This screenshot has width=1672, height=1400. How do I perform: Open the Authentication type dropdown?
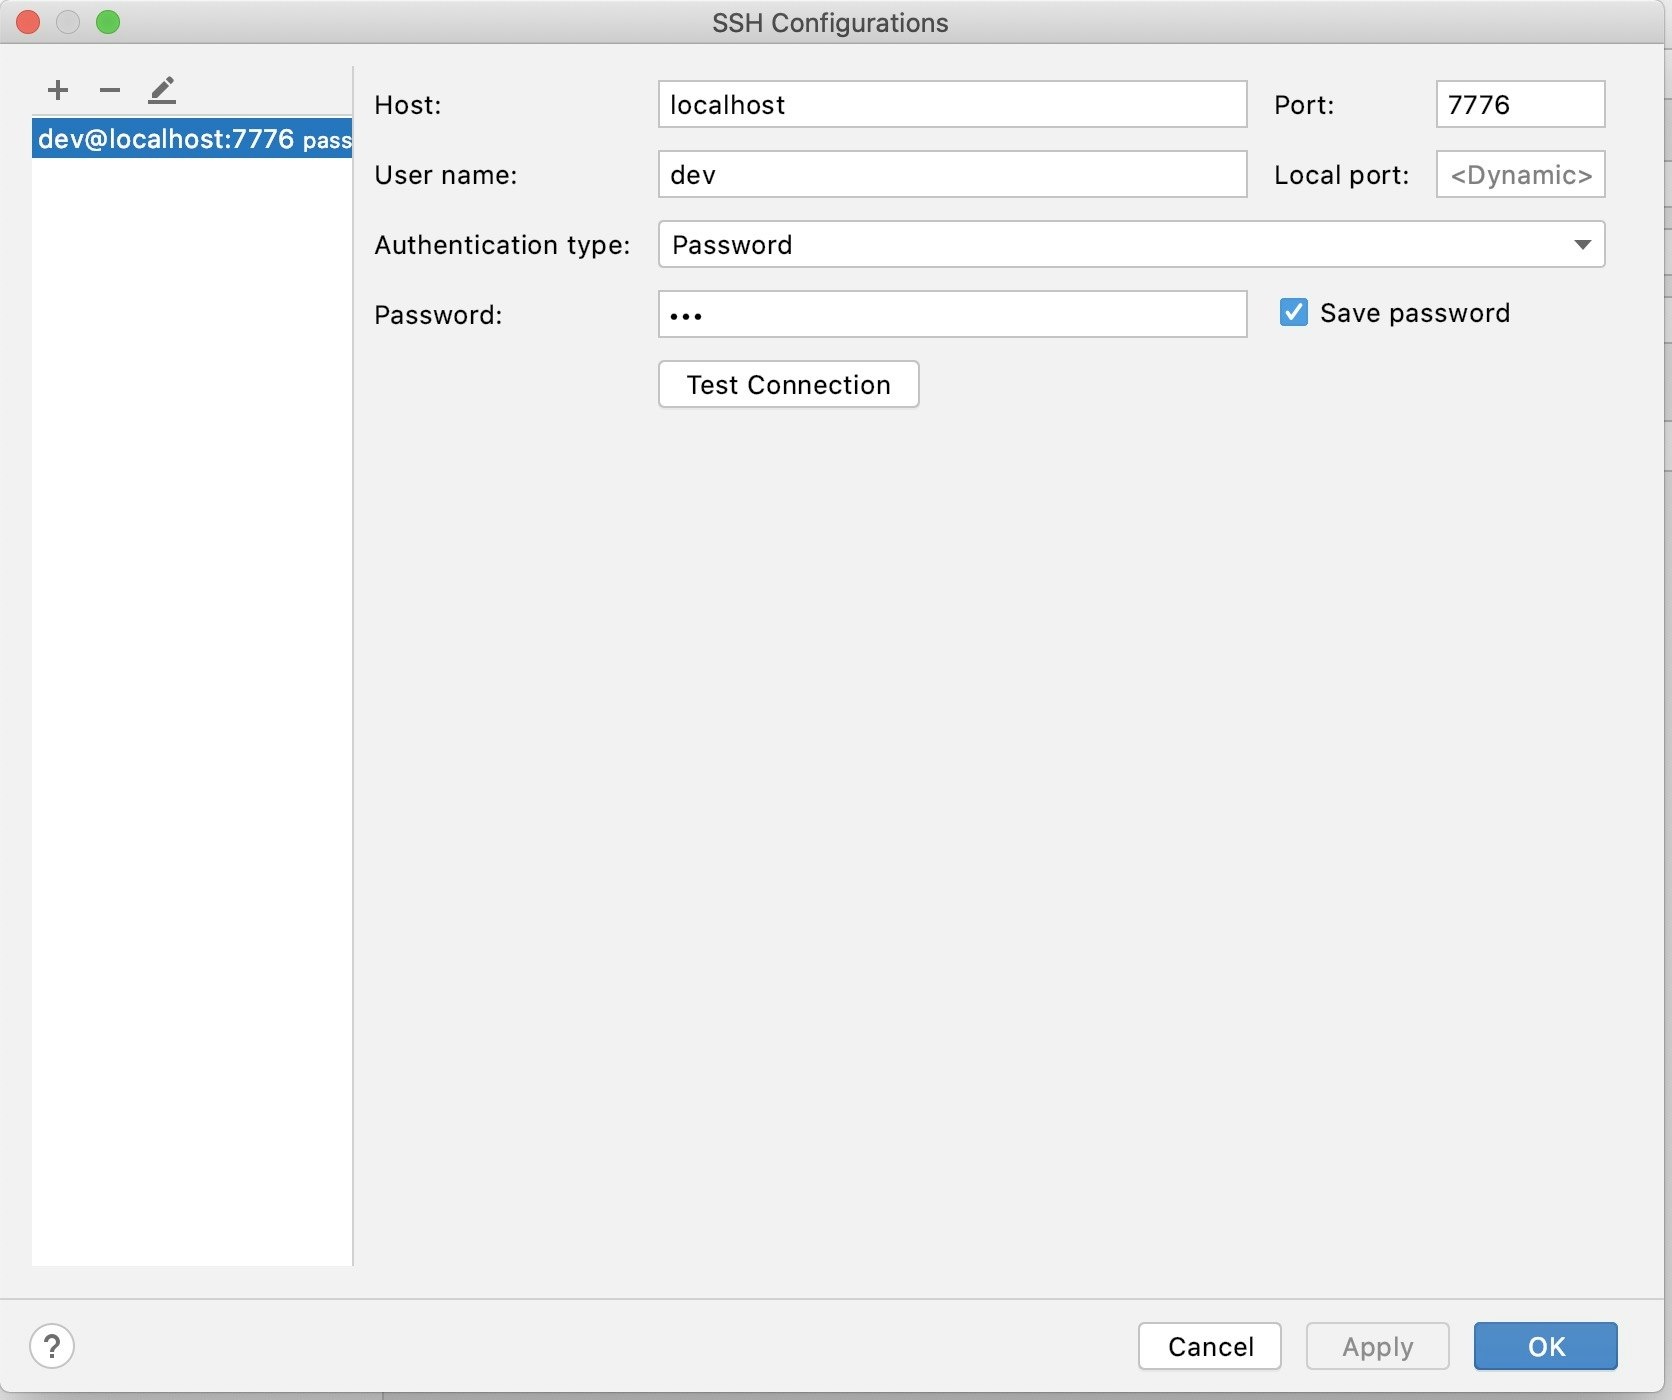click(1131, 244)
